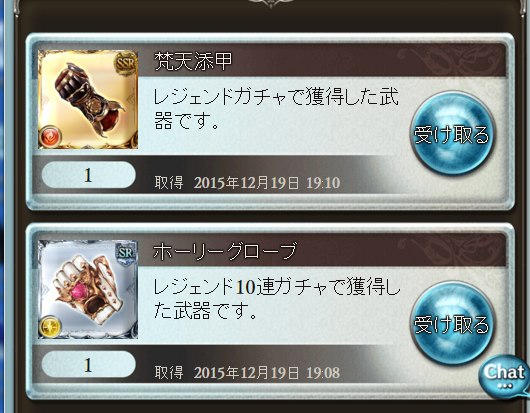Click the ornament at top of panel
The height and width of the screenshot is (413, 530).
tap(270, 3)
